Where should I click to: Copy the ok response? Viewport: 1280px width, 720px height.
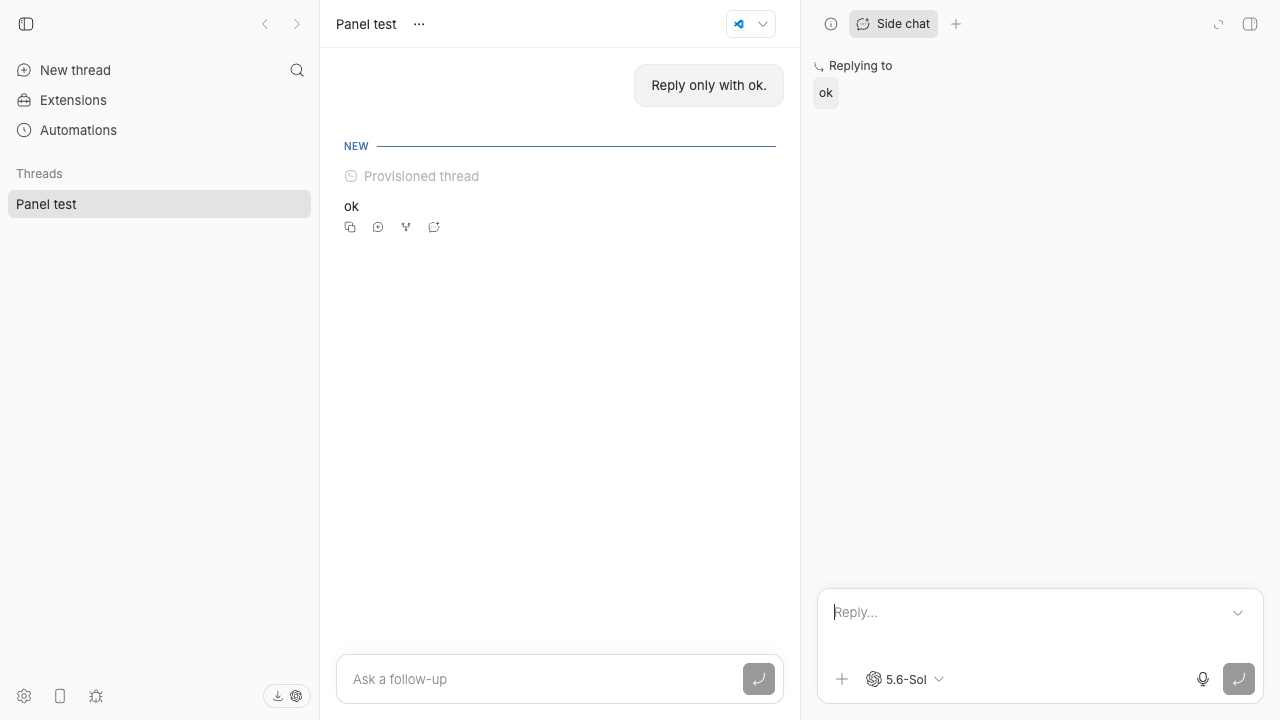(x=350, y=227)
